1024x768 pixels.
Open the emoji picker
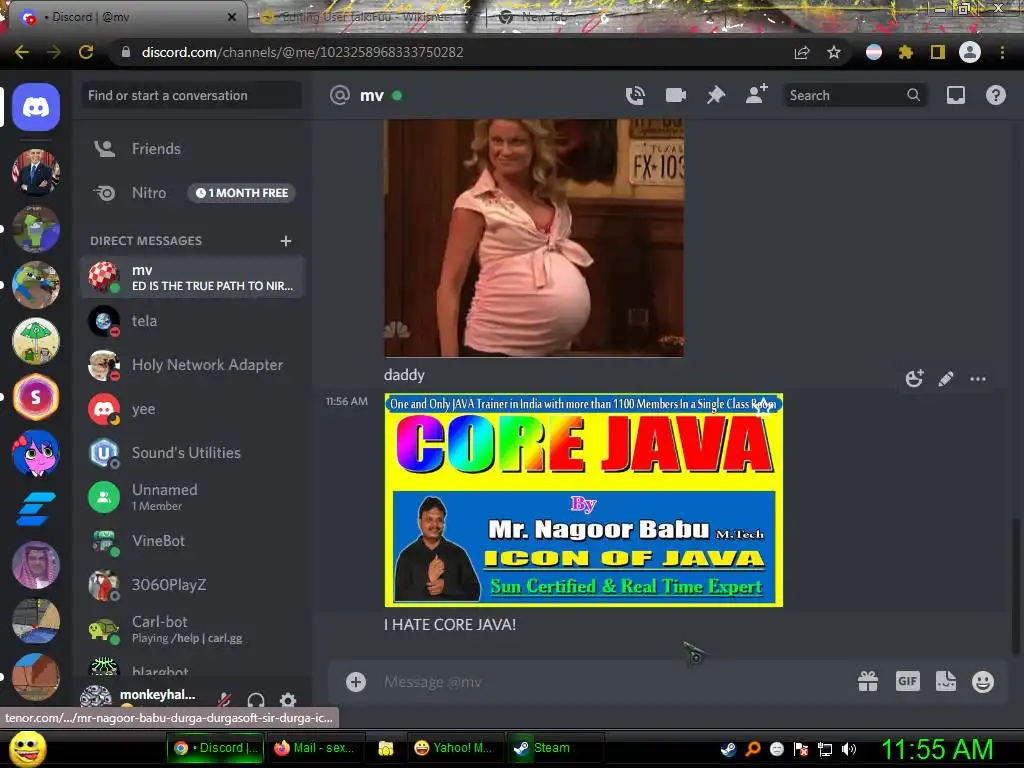(x=983, y=682)
